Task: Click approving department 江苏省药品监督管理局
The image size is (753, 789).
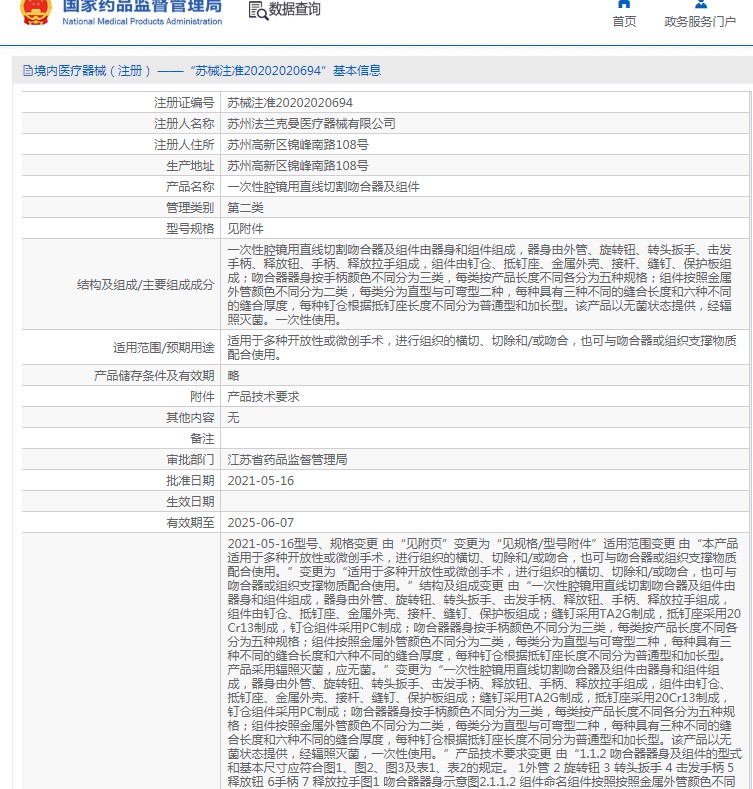Action: click(287, 460)
